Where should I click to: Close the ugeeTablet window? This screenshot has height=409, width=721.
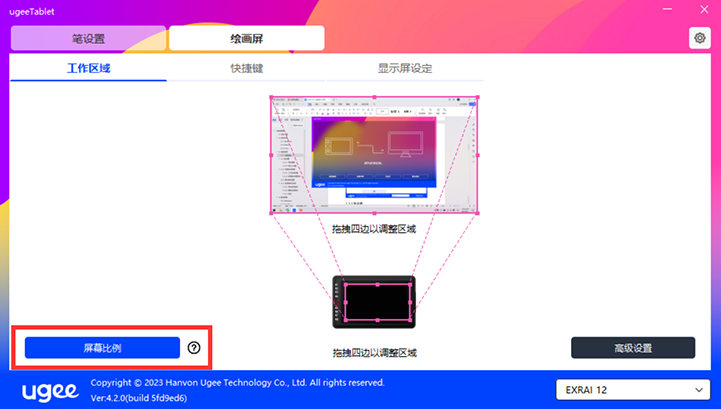(x=704, y=9)
